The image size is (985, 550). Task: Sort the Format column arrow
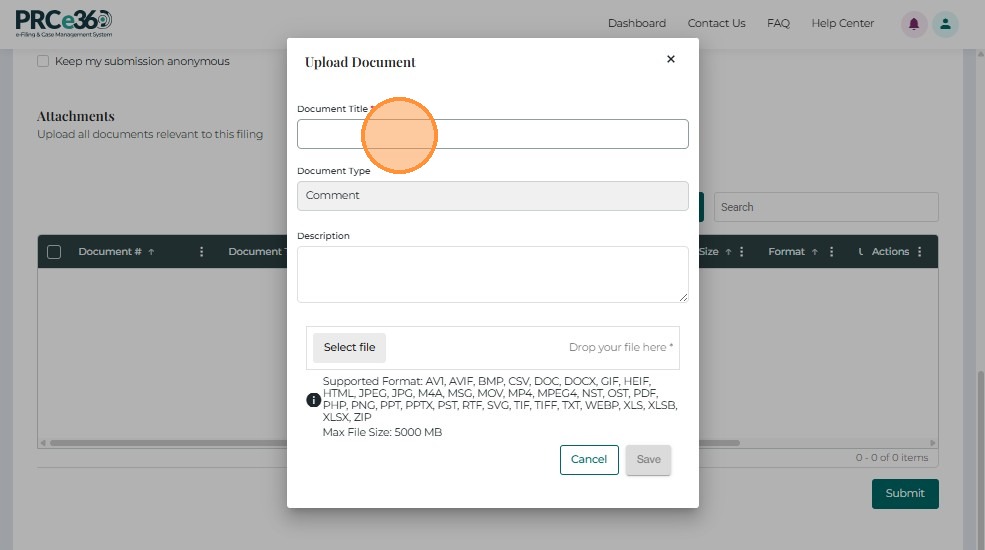[x=814, y=252]
